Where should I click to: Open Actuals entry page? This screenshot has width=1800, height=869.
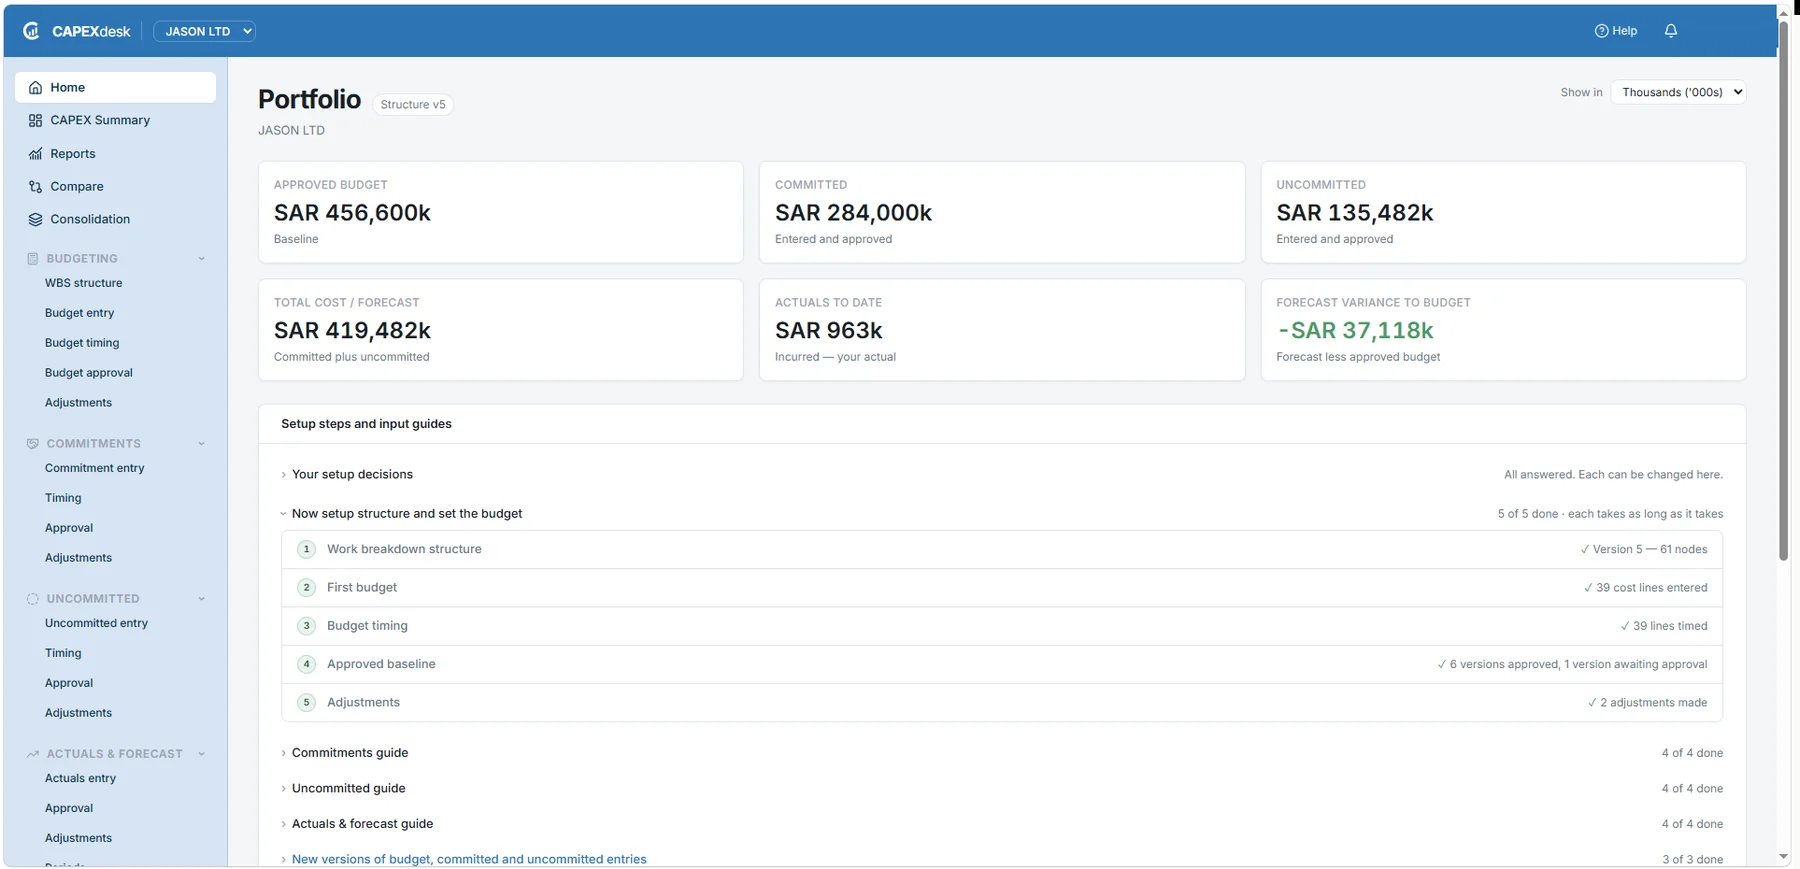coord(81,778)
